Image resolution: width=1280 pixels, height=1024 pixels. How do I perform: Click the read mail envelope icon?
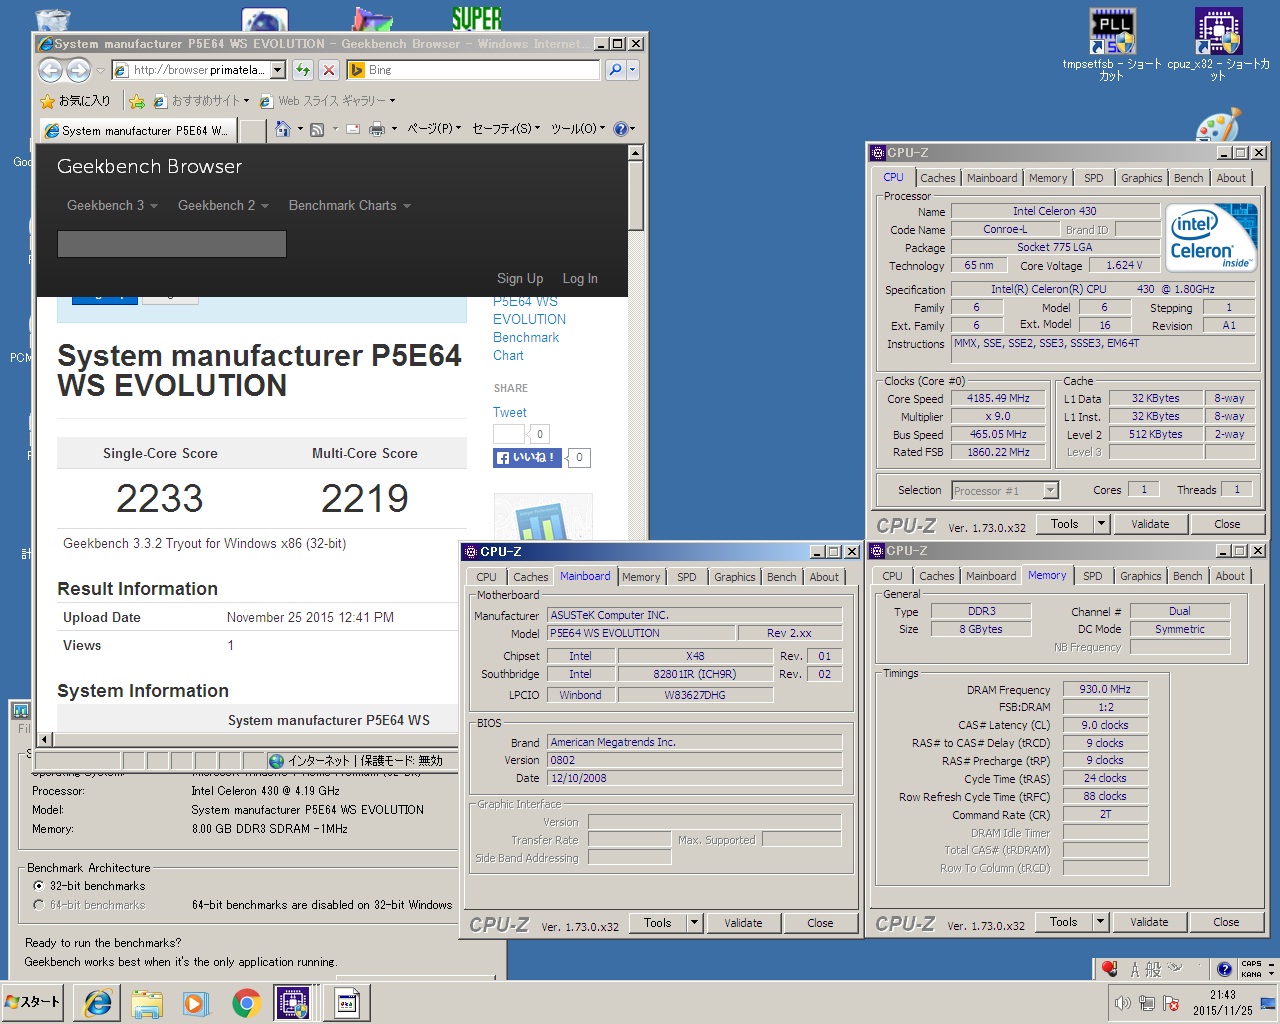point(352,129)
